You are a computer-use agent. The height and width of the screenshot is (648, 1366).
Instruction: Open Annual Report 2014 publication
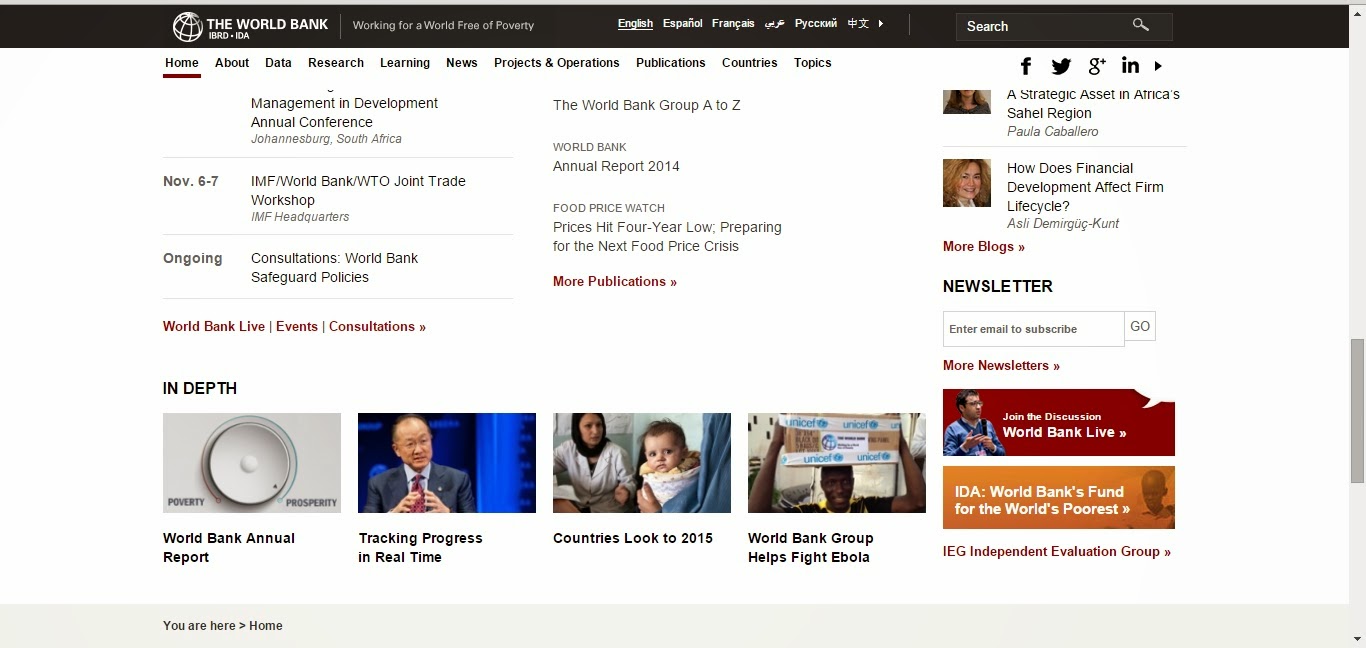(616, 166)
